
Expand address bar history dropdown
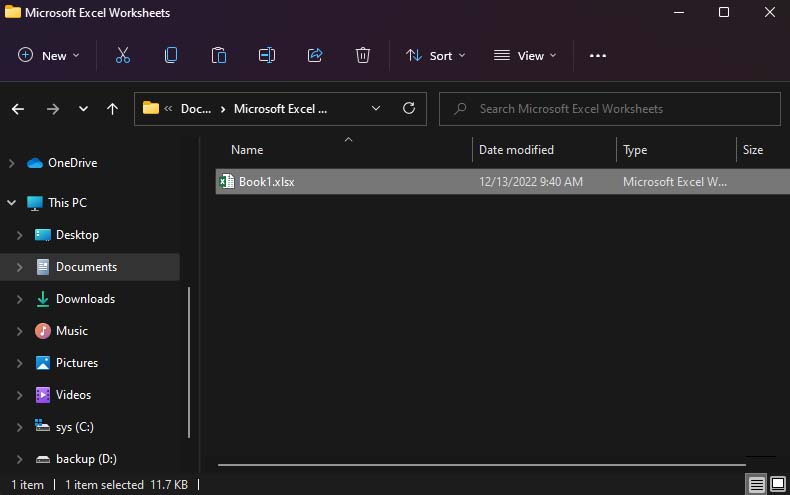click(375, 109)
